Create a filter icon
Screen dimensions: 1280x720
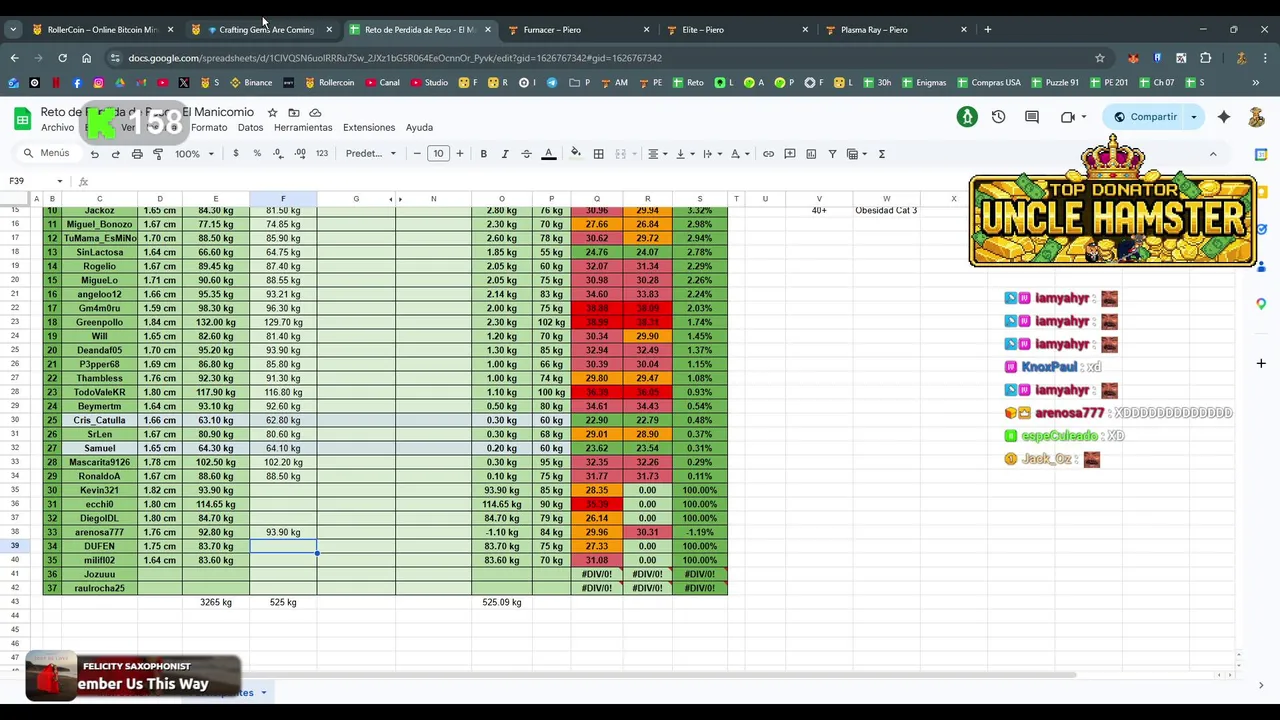pyautogui.click(x=832, y=154)
